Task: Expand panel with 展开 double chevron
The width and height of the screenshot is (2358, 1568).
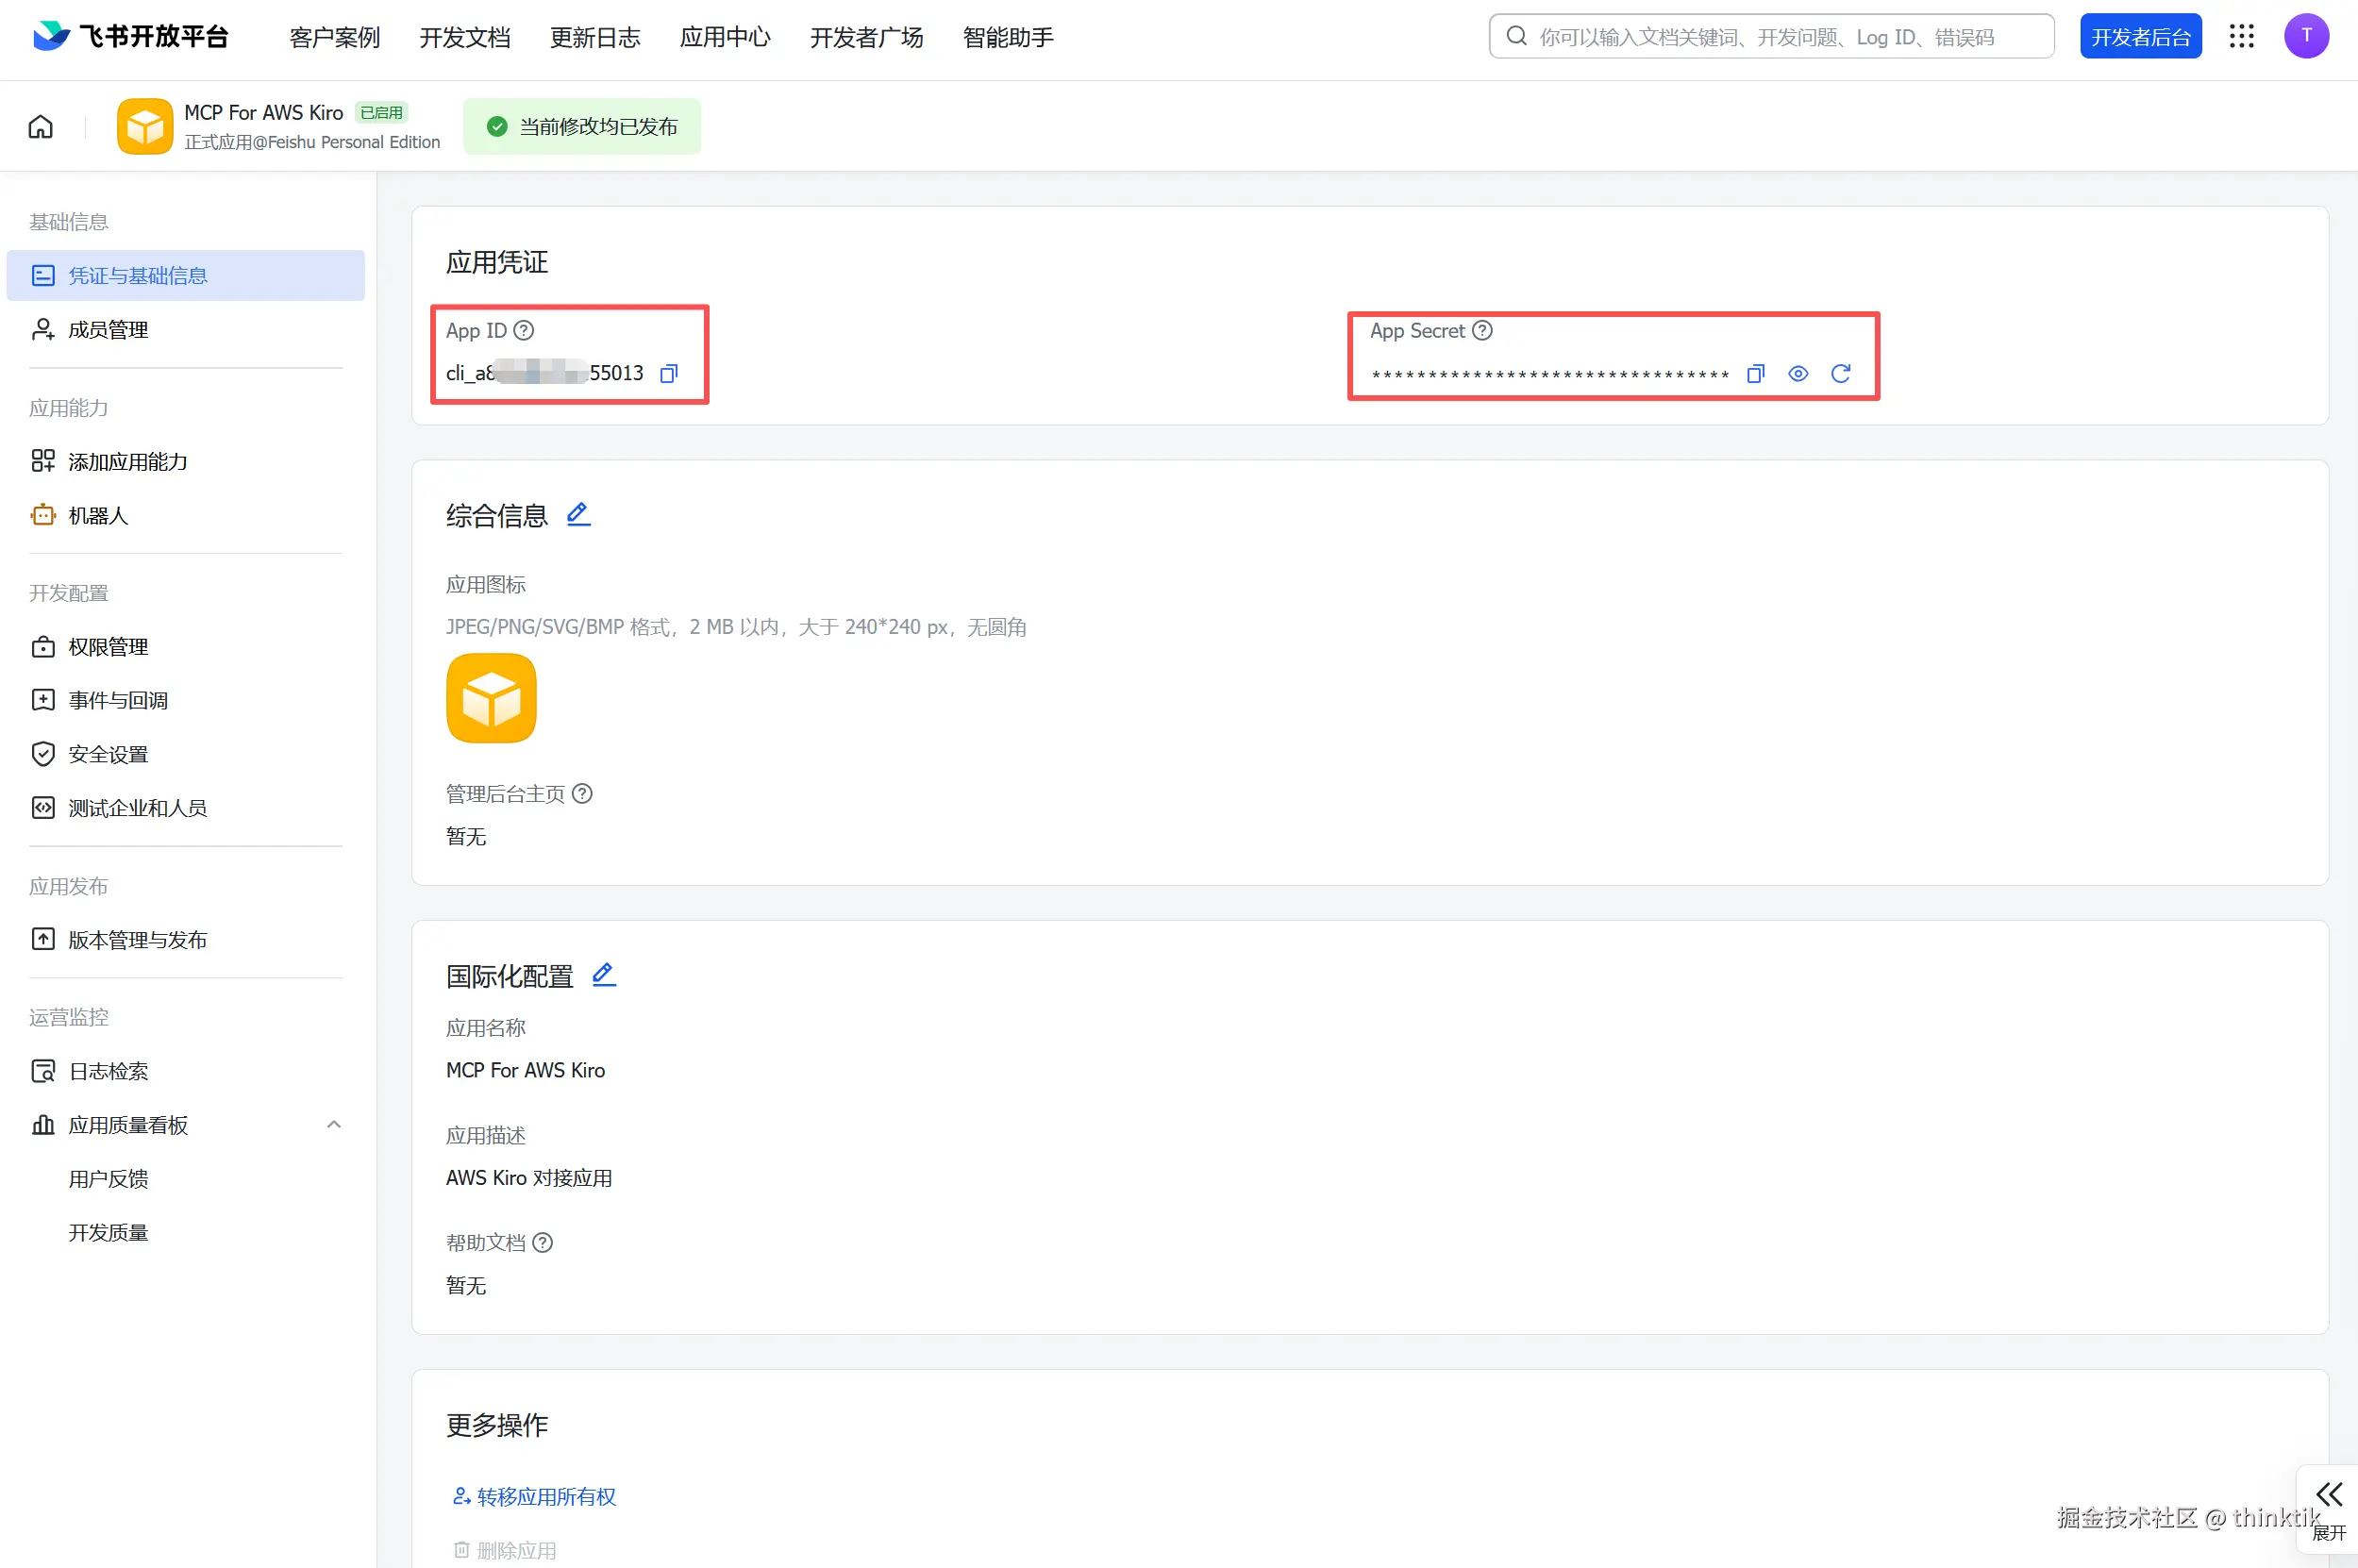Action: (x=2329, y=1495)
